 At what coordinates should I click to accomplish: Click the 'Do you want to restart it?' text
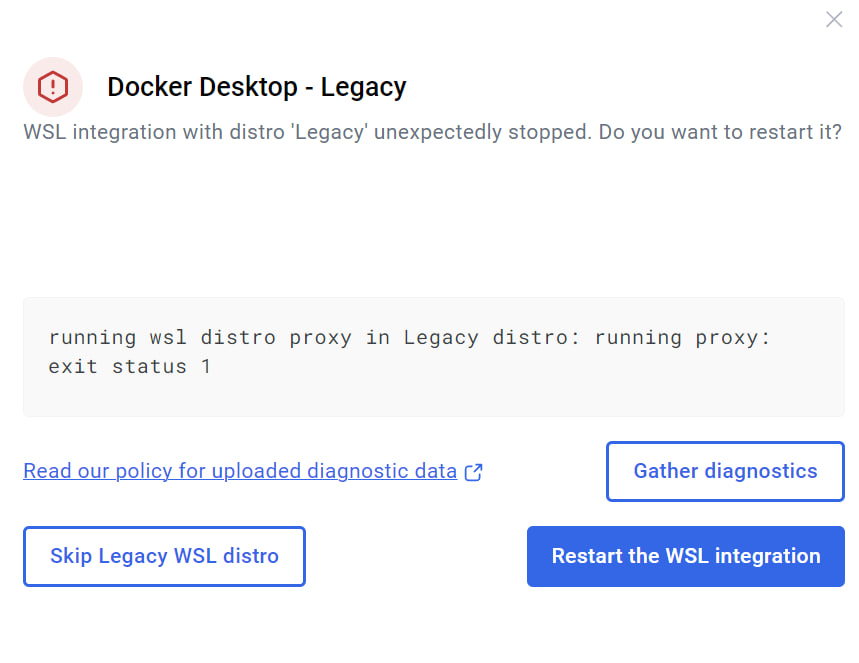tap(720, 132)
